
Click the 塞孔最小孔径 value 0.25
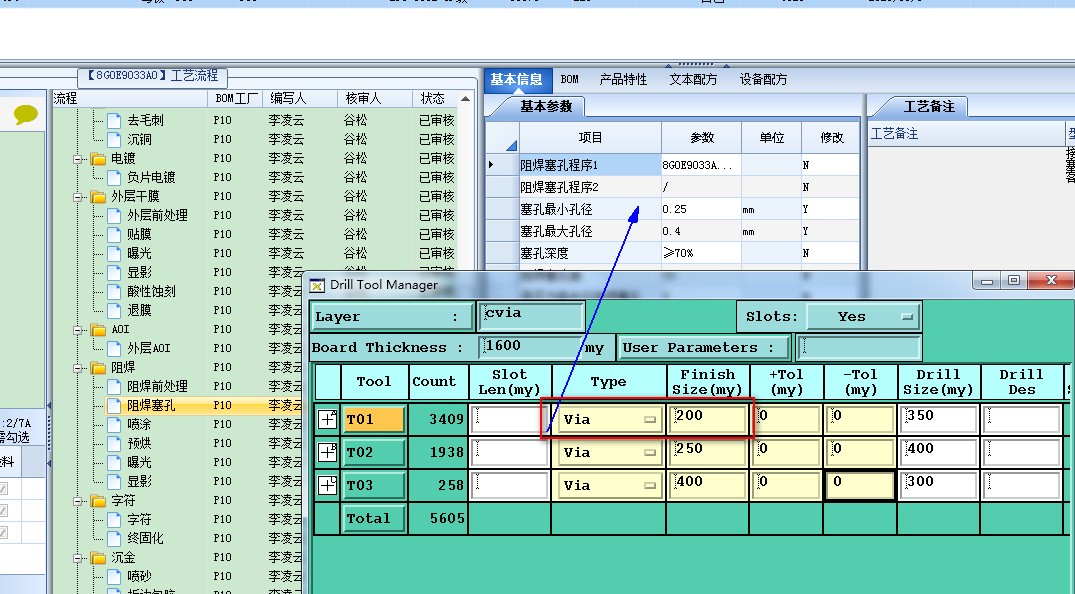pyautogui.click(x=700, y=209)
